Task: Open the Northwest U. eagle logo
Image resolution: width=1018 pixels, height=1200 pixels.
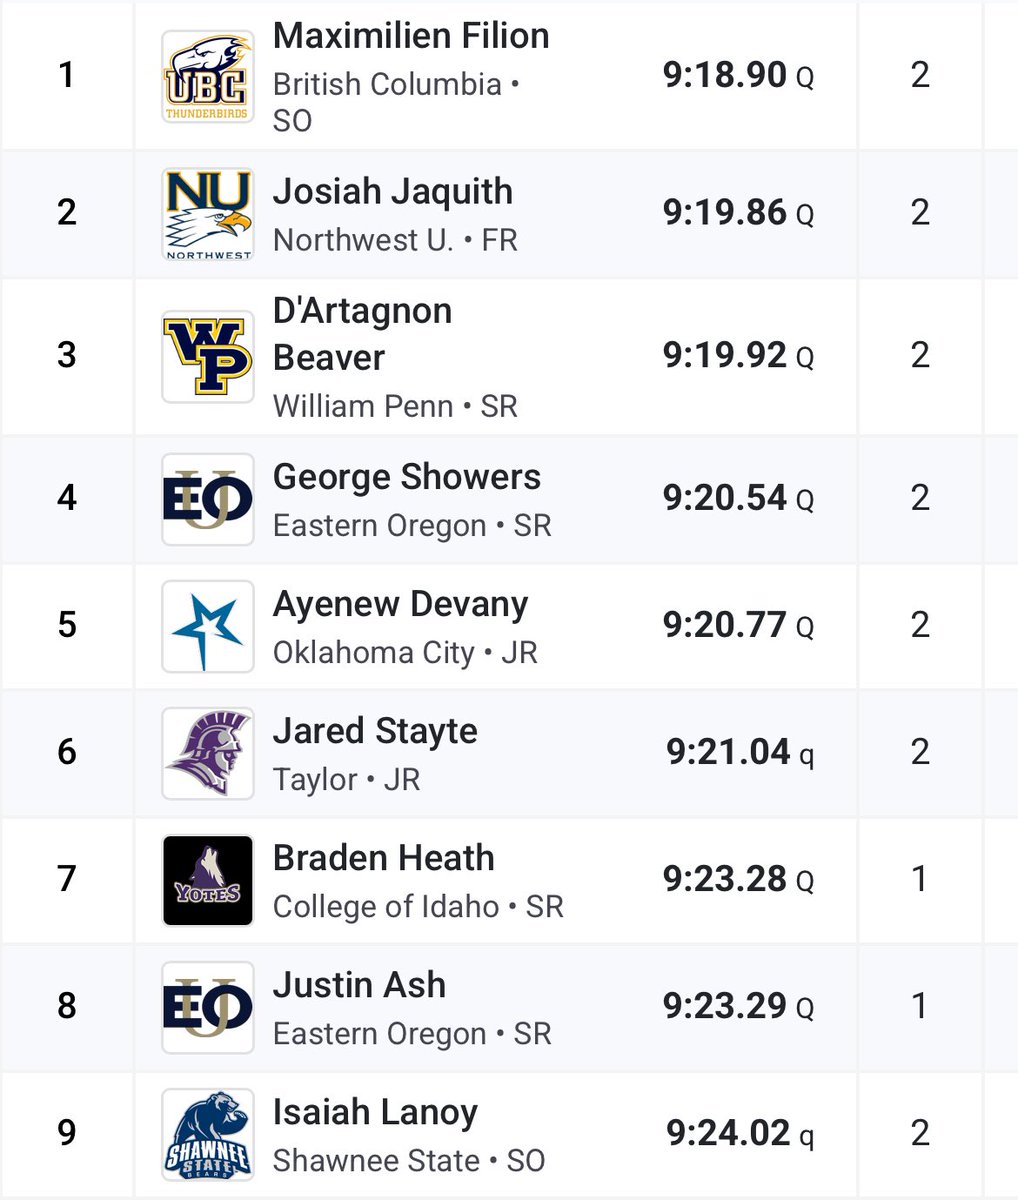Action: (208, 214)
